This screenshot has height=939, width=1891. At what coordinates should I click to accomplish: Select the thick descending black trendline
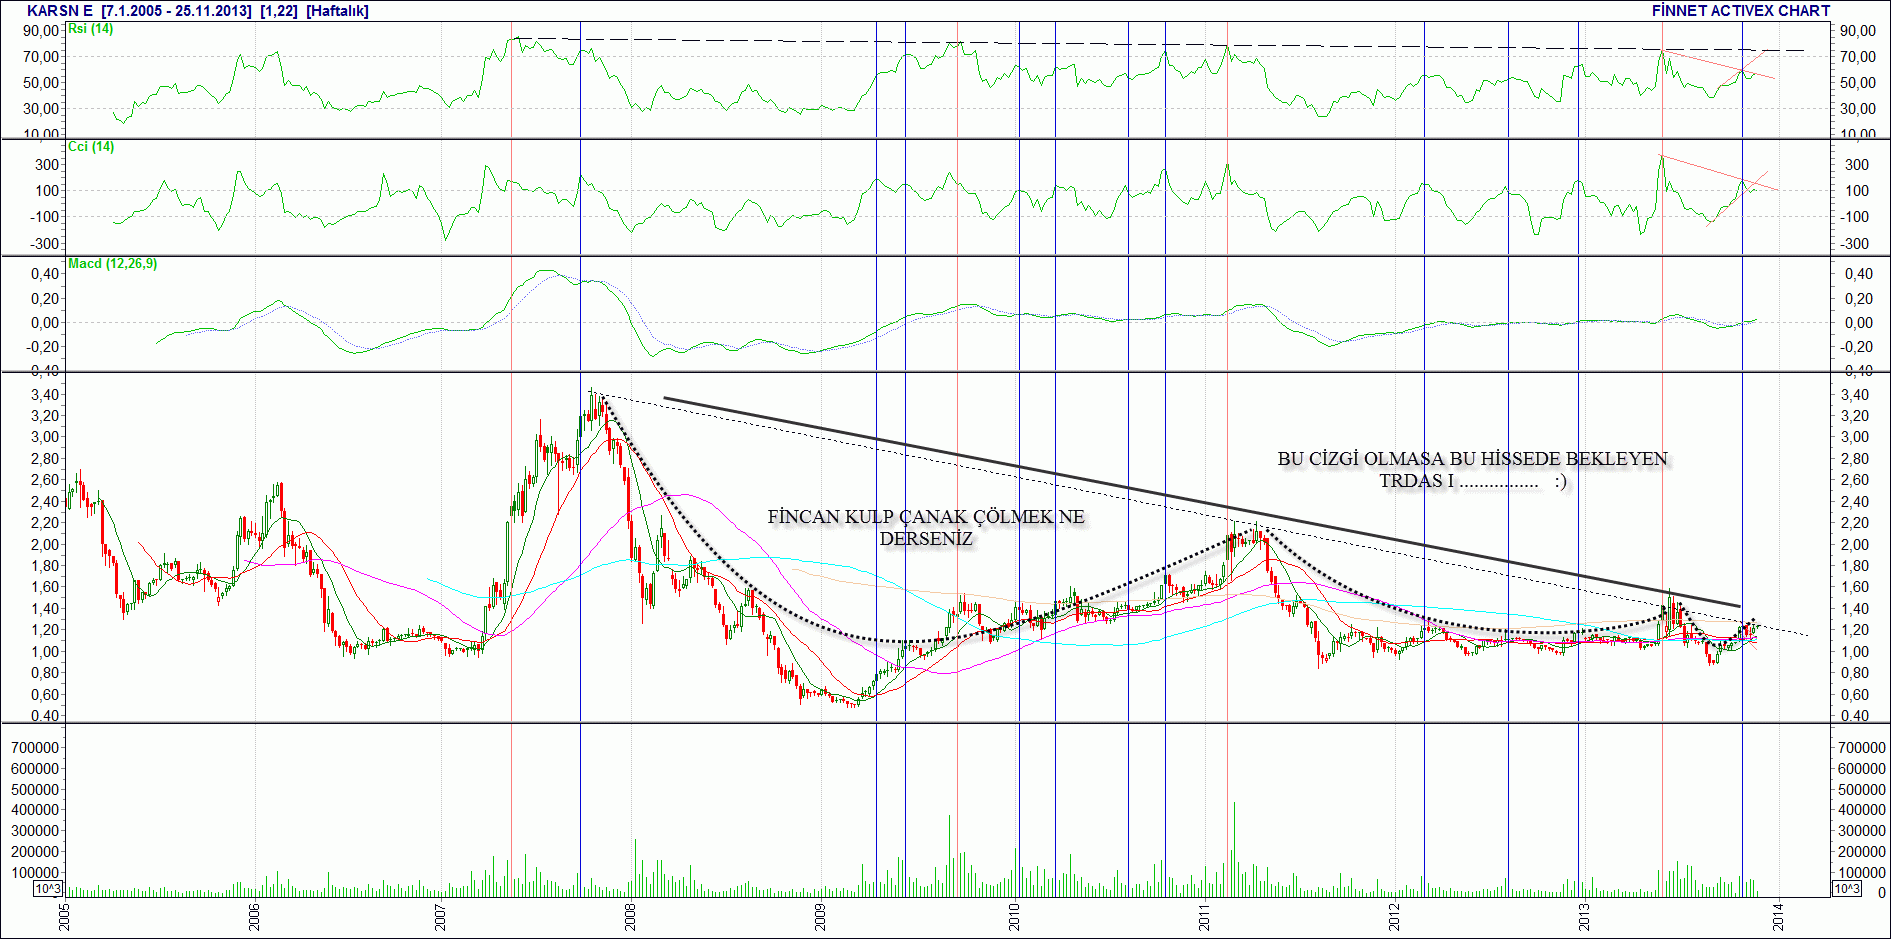(x=1202, y=502)
